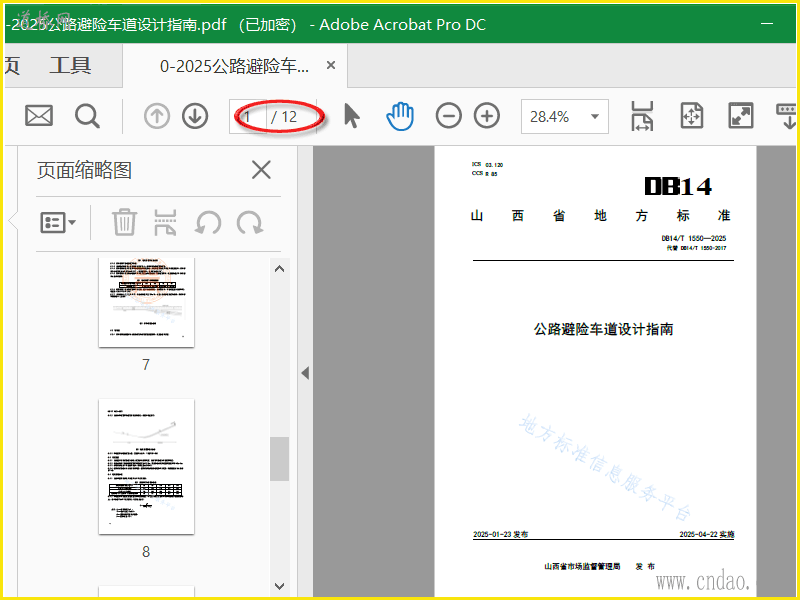Open the thumbnail options menu dropdown

coord(58,223)
